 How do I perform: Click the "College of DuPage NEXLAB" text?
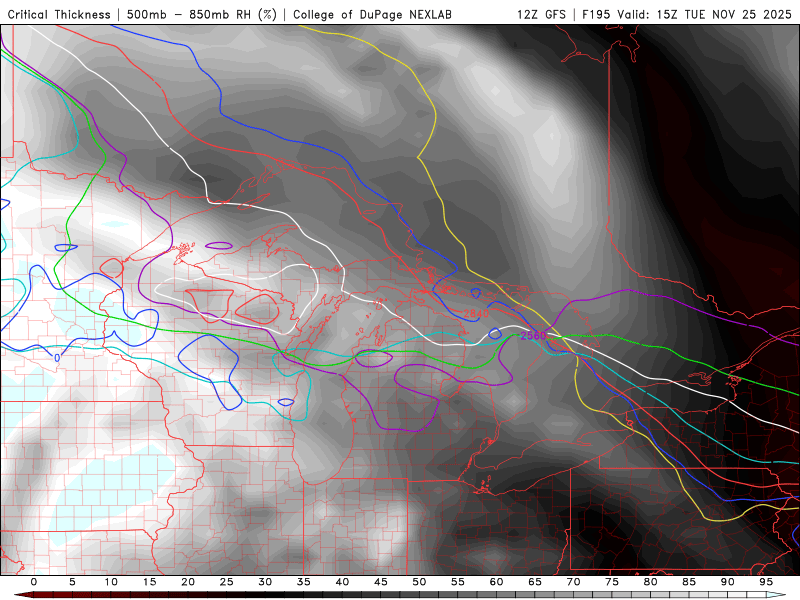[372, 14]
